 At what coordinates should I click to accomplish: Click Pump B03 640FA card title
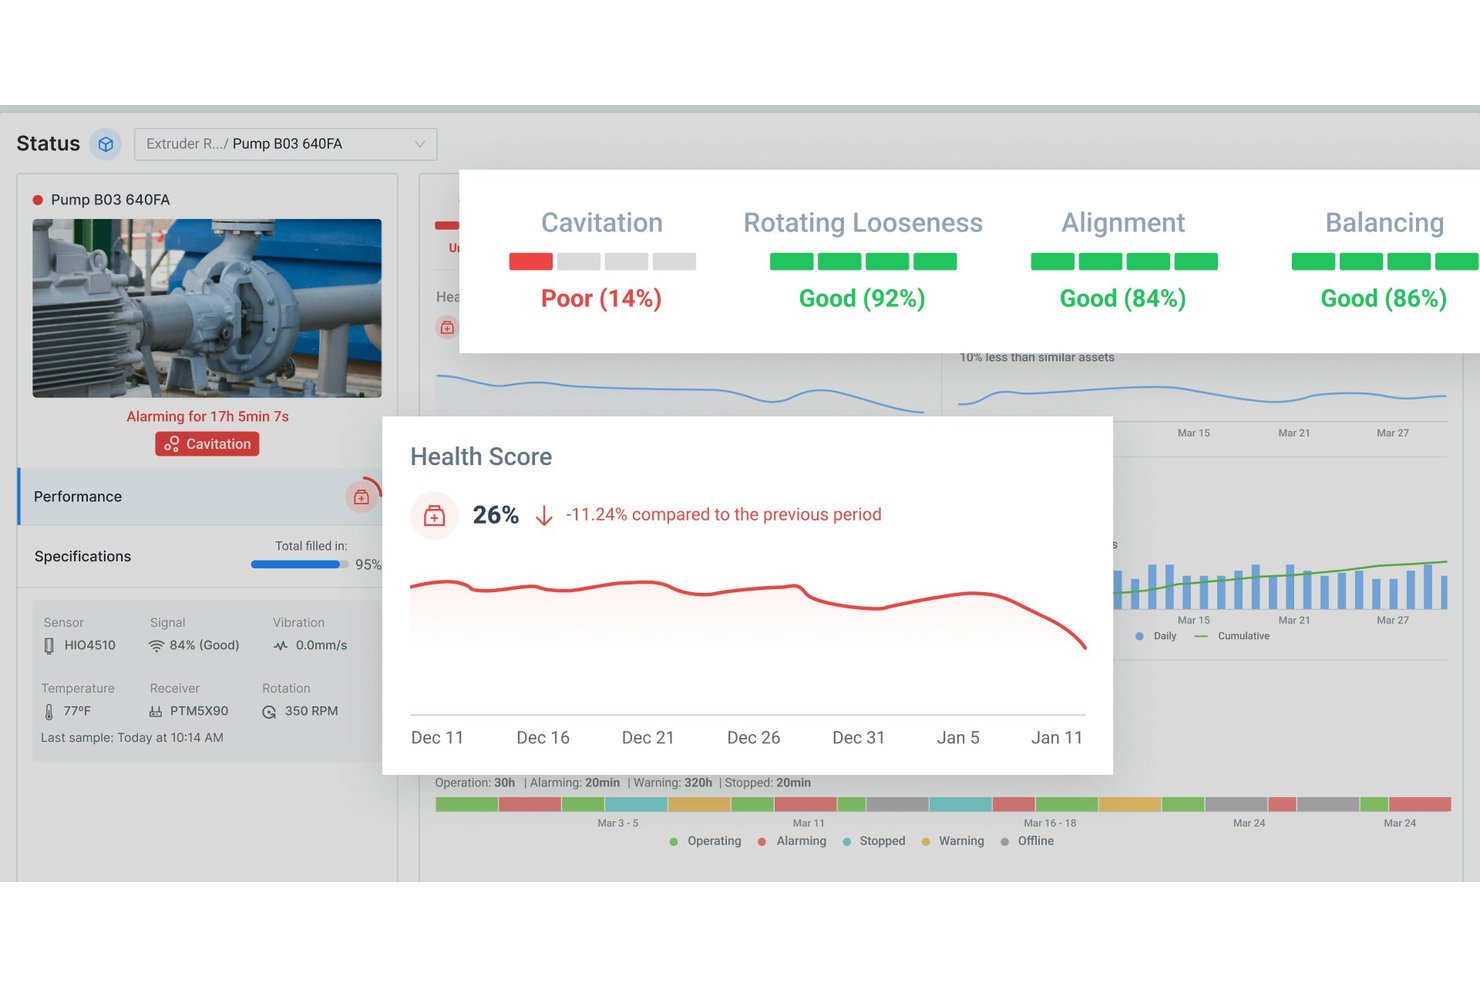point(110,200)
